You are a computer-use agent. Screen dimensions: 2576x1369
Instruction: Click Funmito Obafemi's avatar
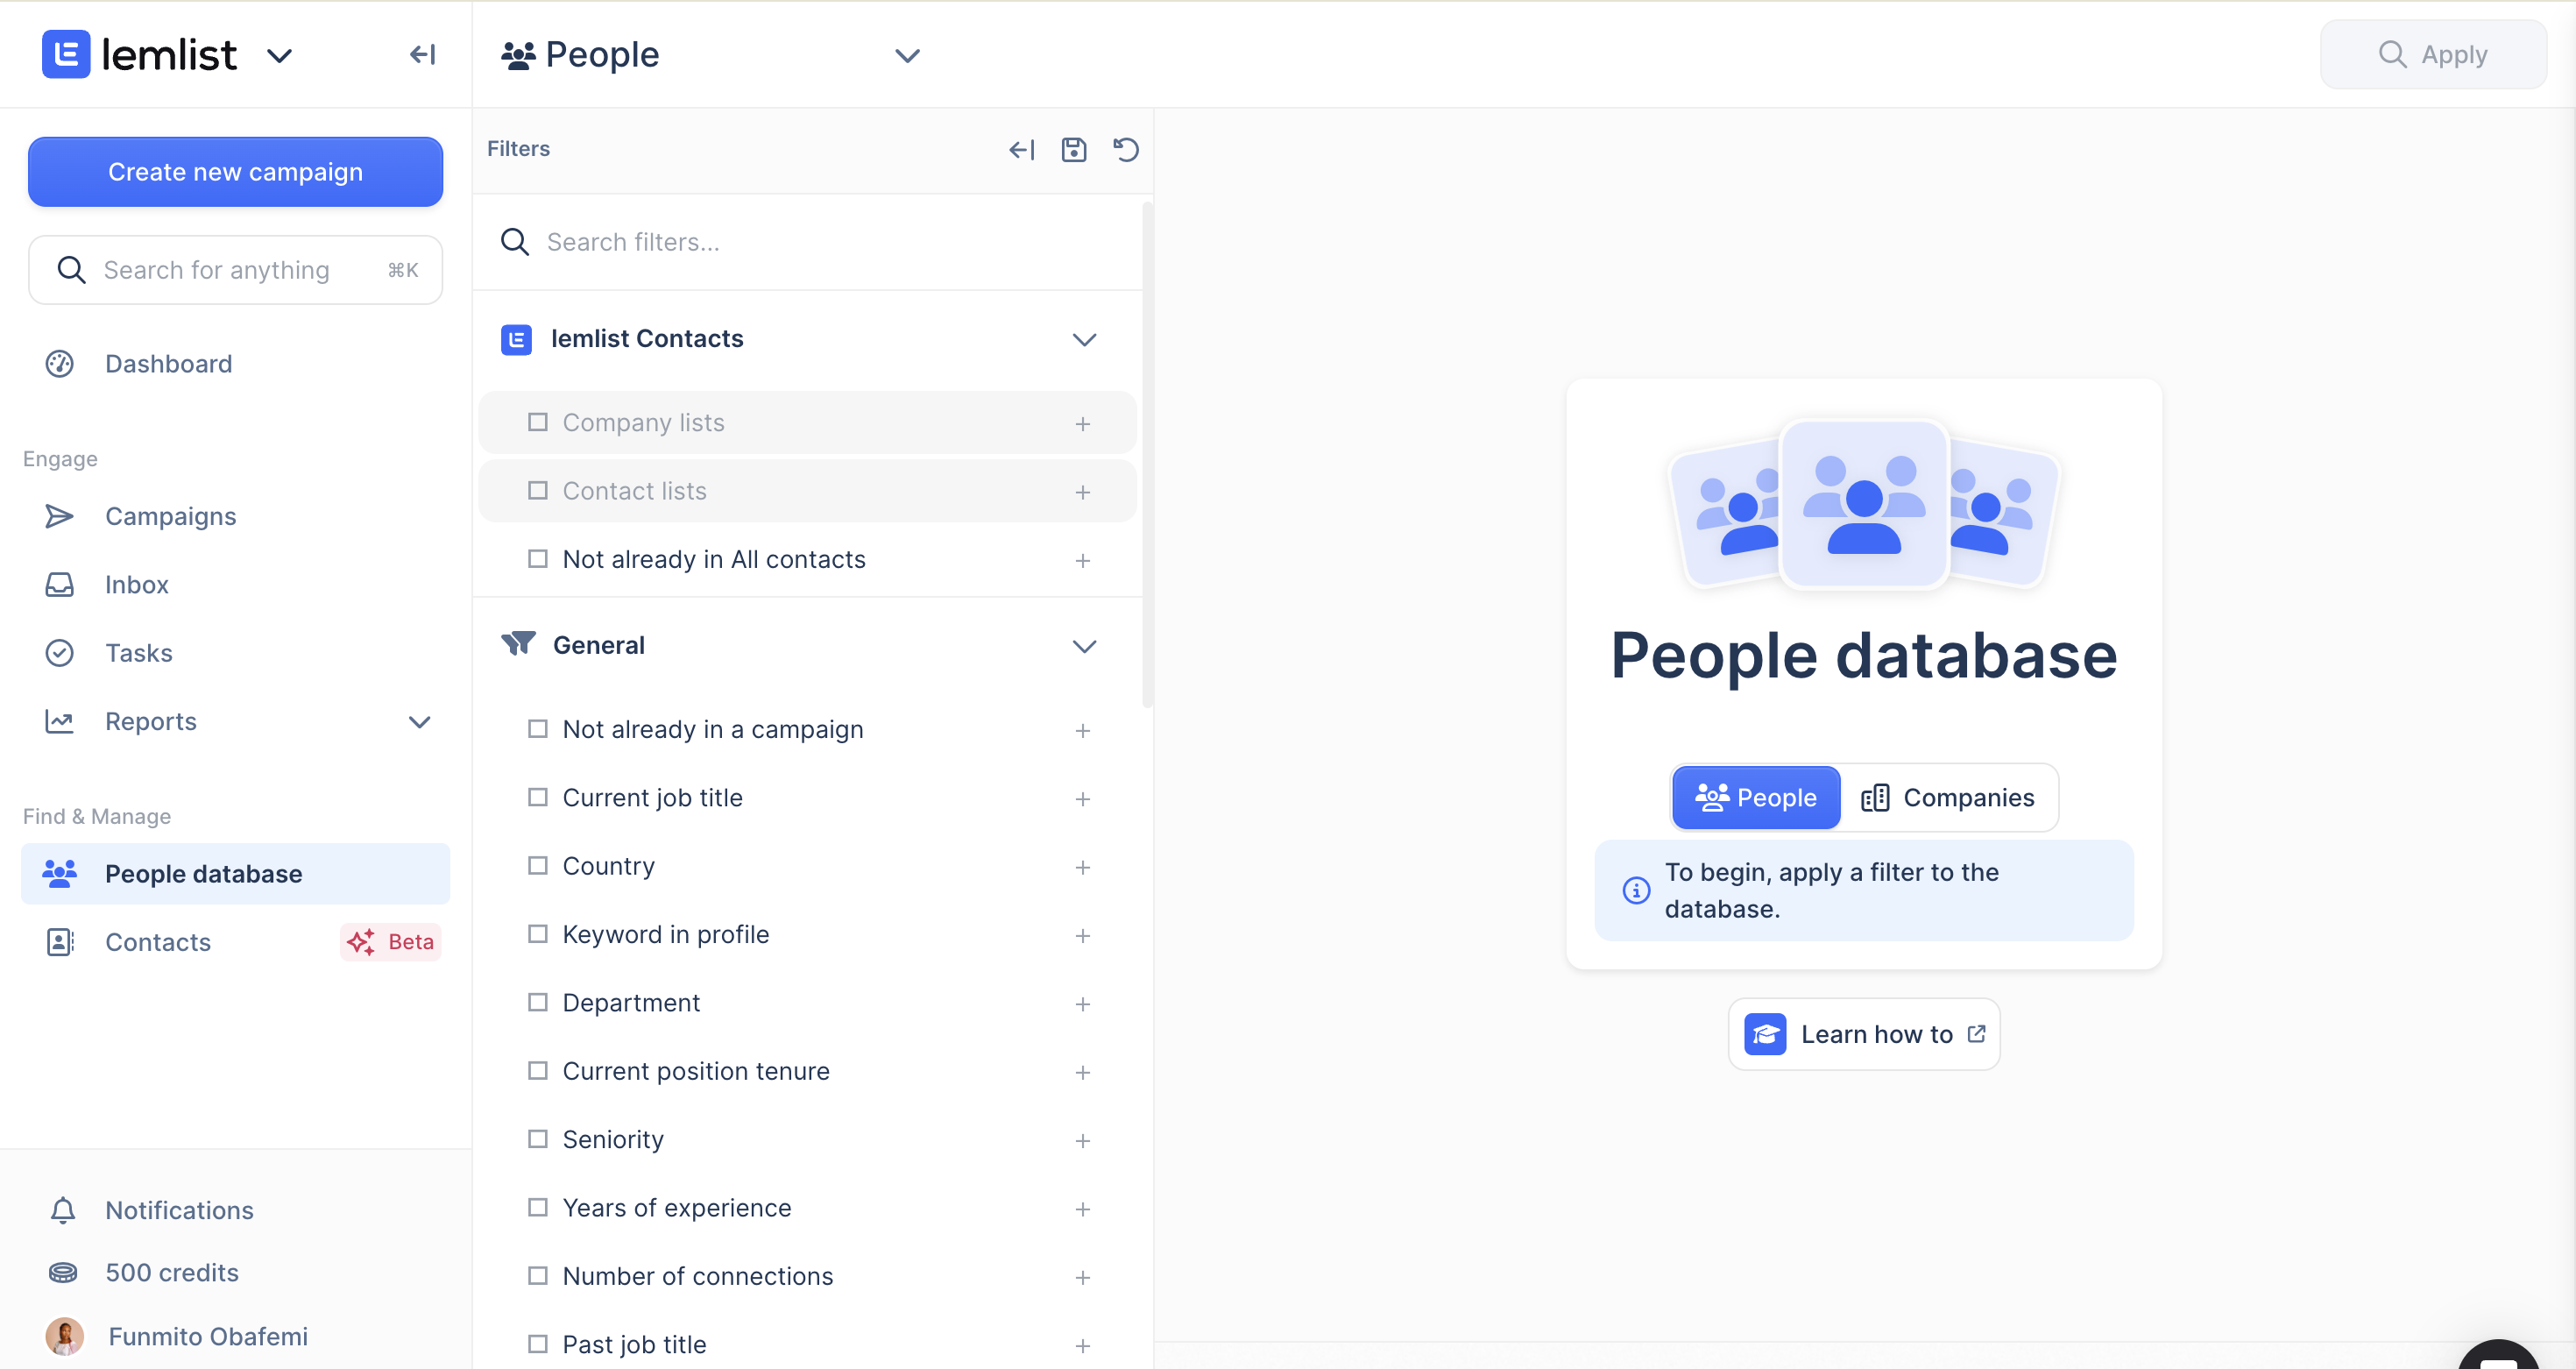(65, 1337)
